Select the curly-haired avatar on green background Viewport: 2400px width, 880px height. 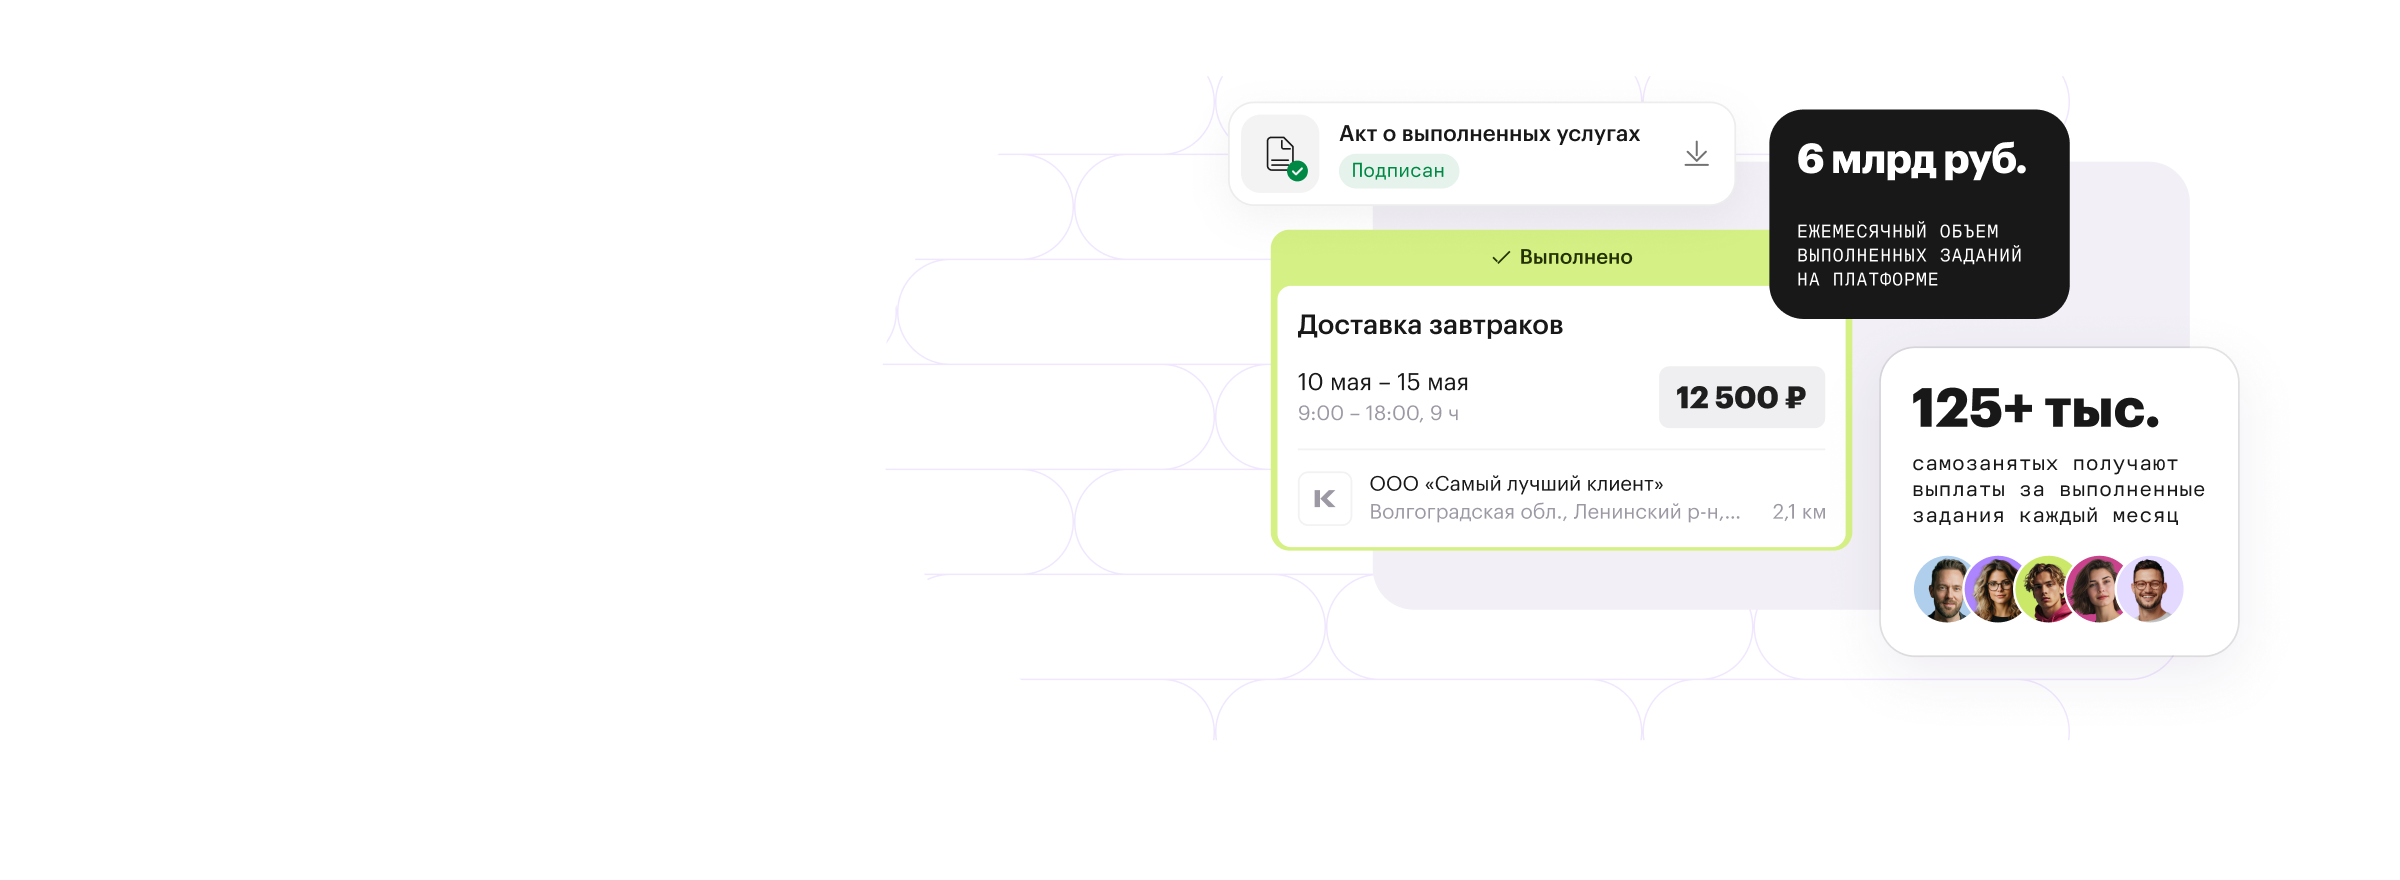2046,590
